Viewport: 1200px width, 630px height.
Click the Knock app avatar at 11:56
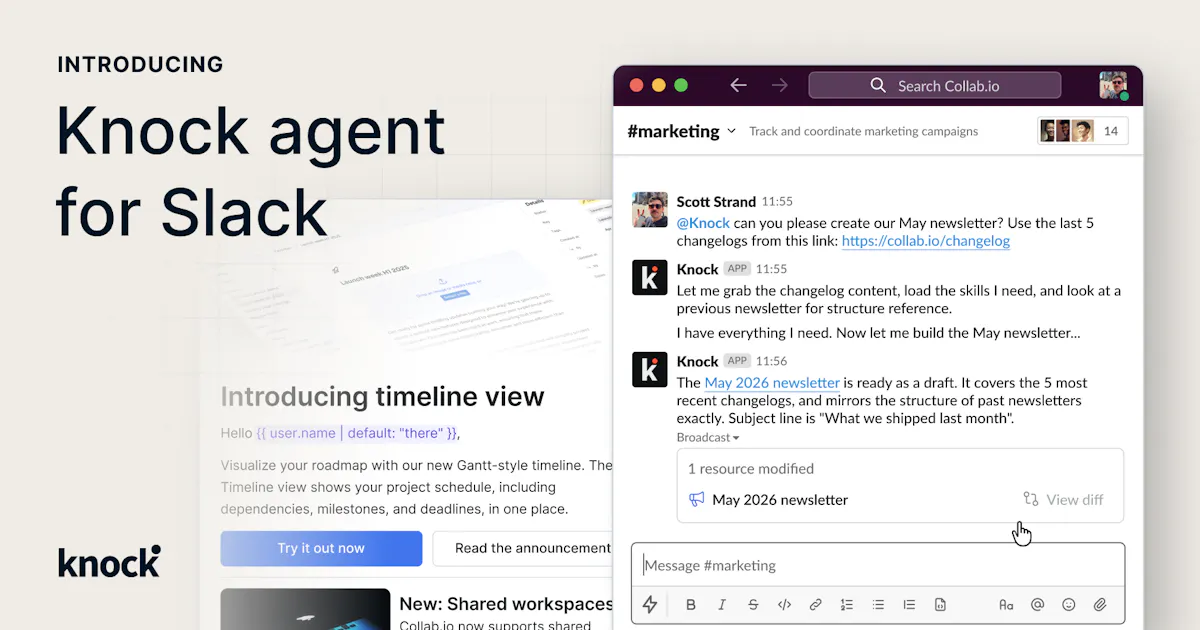click(650, 369)
